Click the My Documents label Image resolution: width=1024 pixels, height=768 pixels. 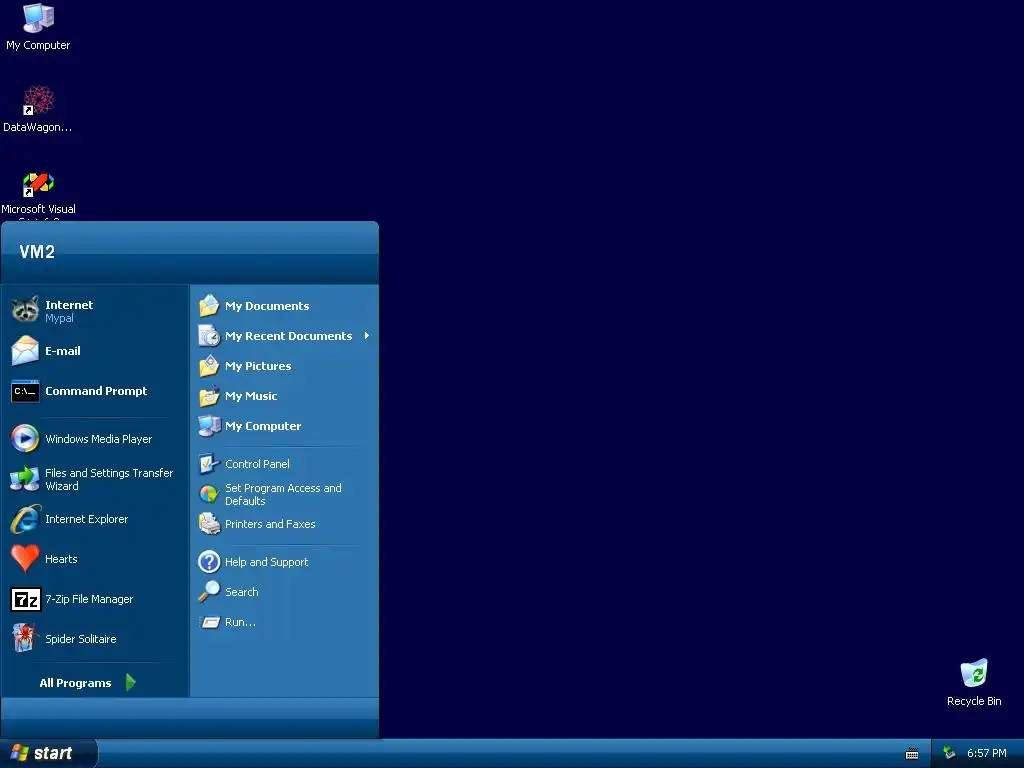point(267,306)
